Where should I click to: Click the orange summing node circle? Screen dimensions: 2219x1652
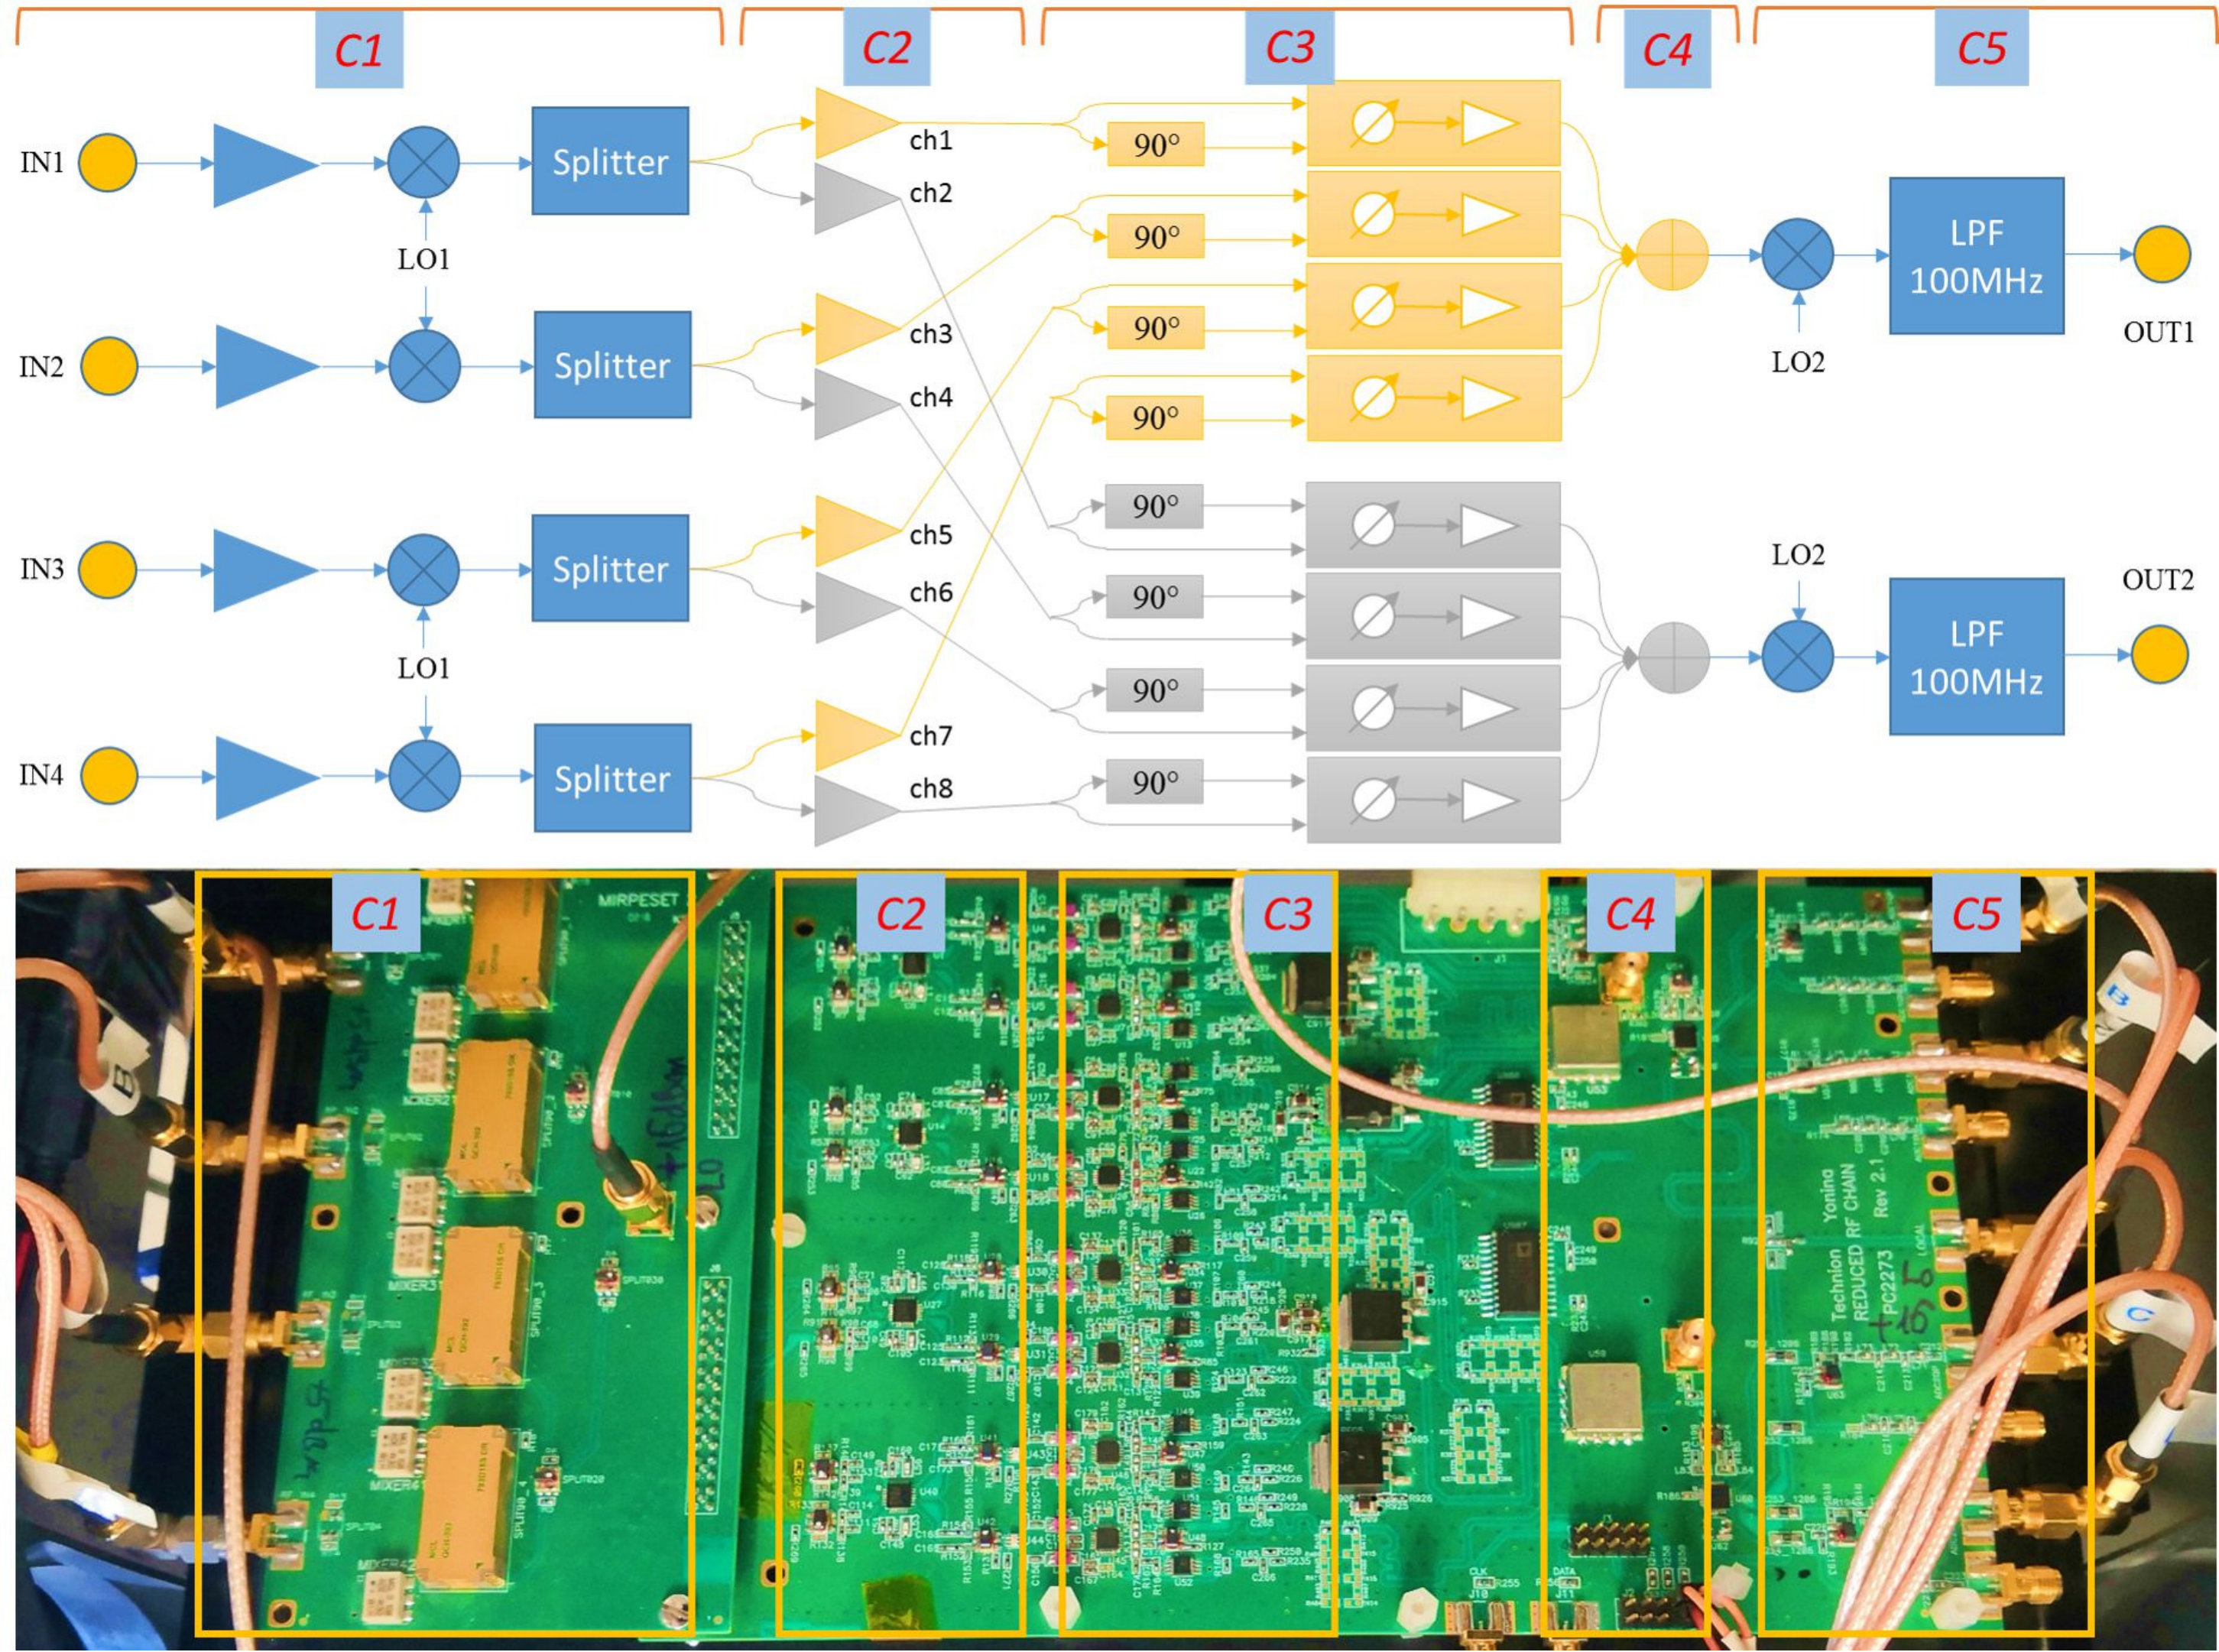click(x=1673, y=255)
